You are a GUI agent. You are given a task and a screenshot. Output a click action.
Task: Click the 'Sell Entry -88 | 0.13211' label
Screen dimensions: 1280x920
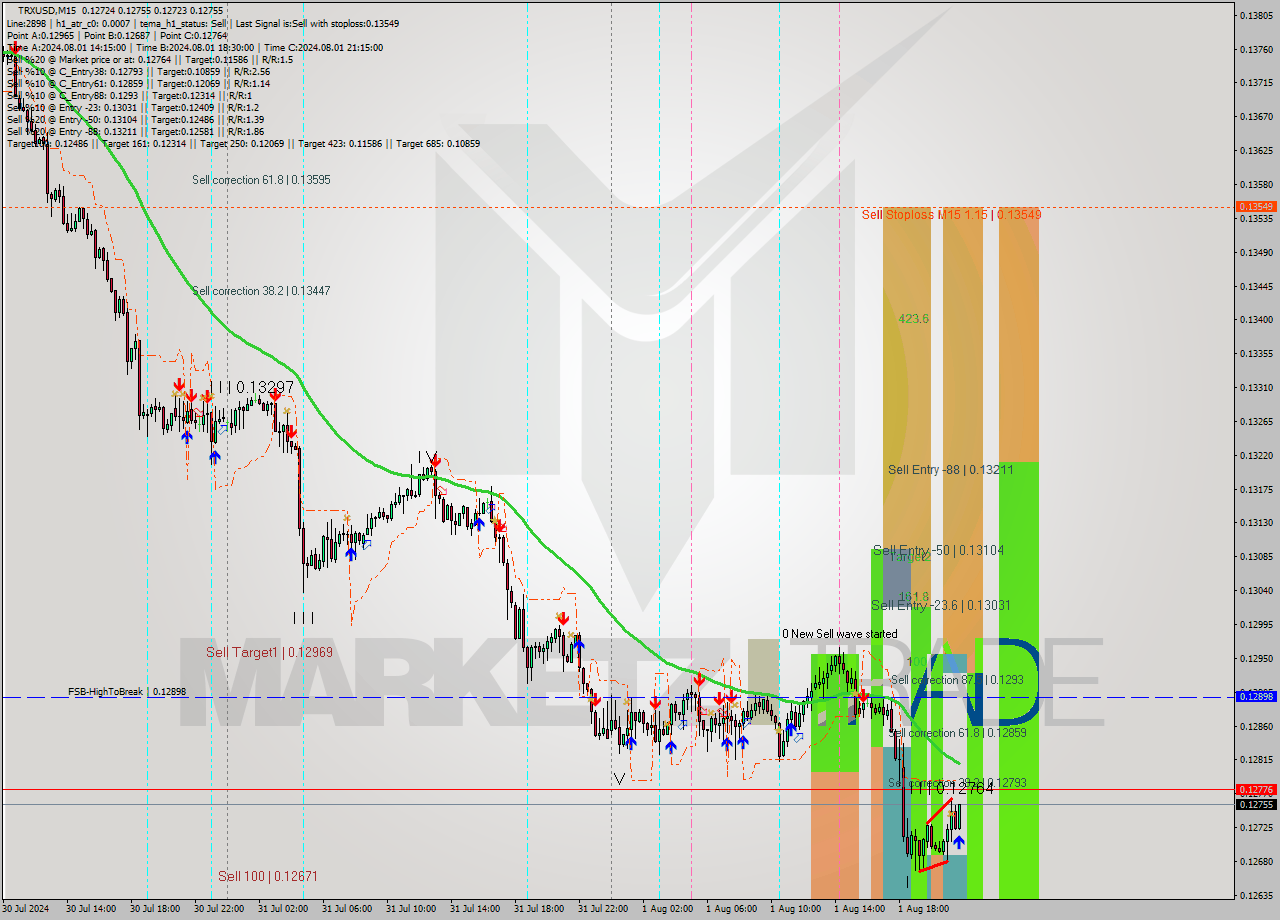[950, 469]
